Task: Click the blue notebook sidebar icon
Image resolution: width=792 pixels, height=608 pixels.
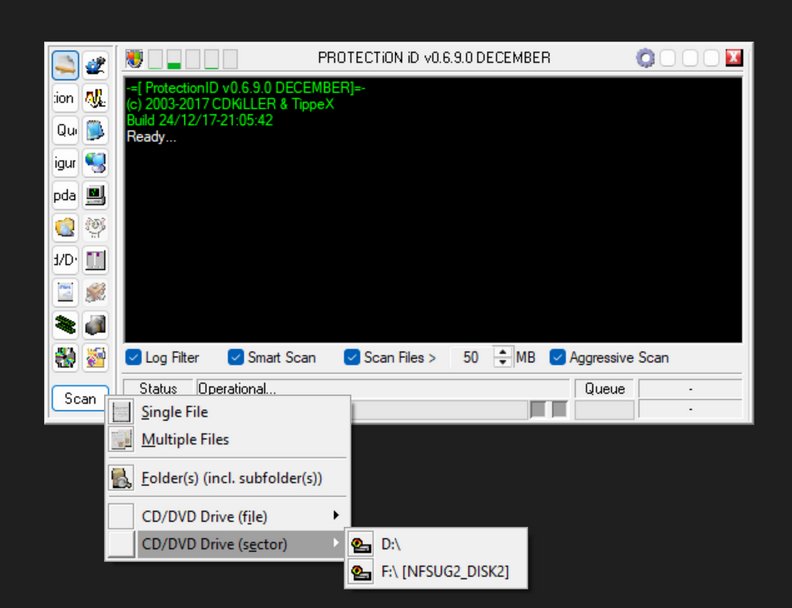Action: (x=95, y=130)
